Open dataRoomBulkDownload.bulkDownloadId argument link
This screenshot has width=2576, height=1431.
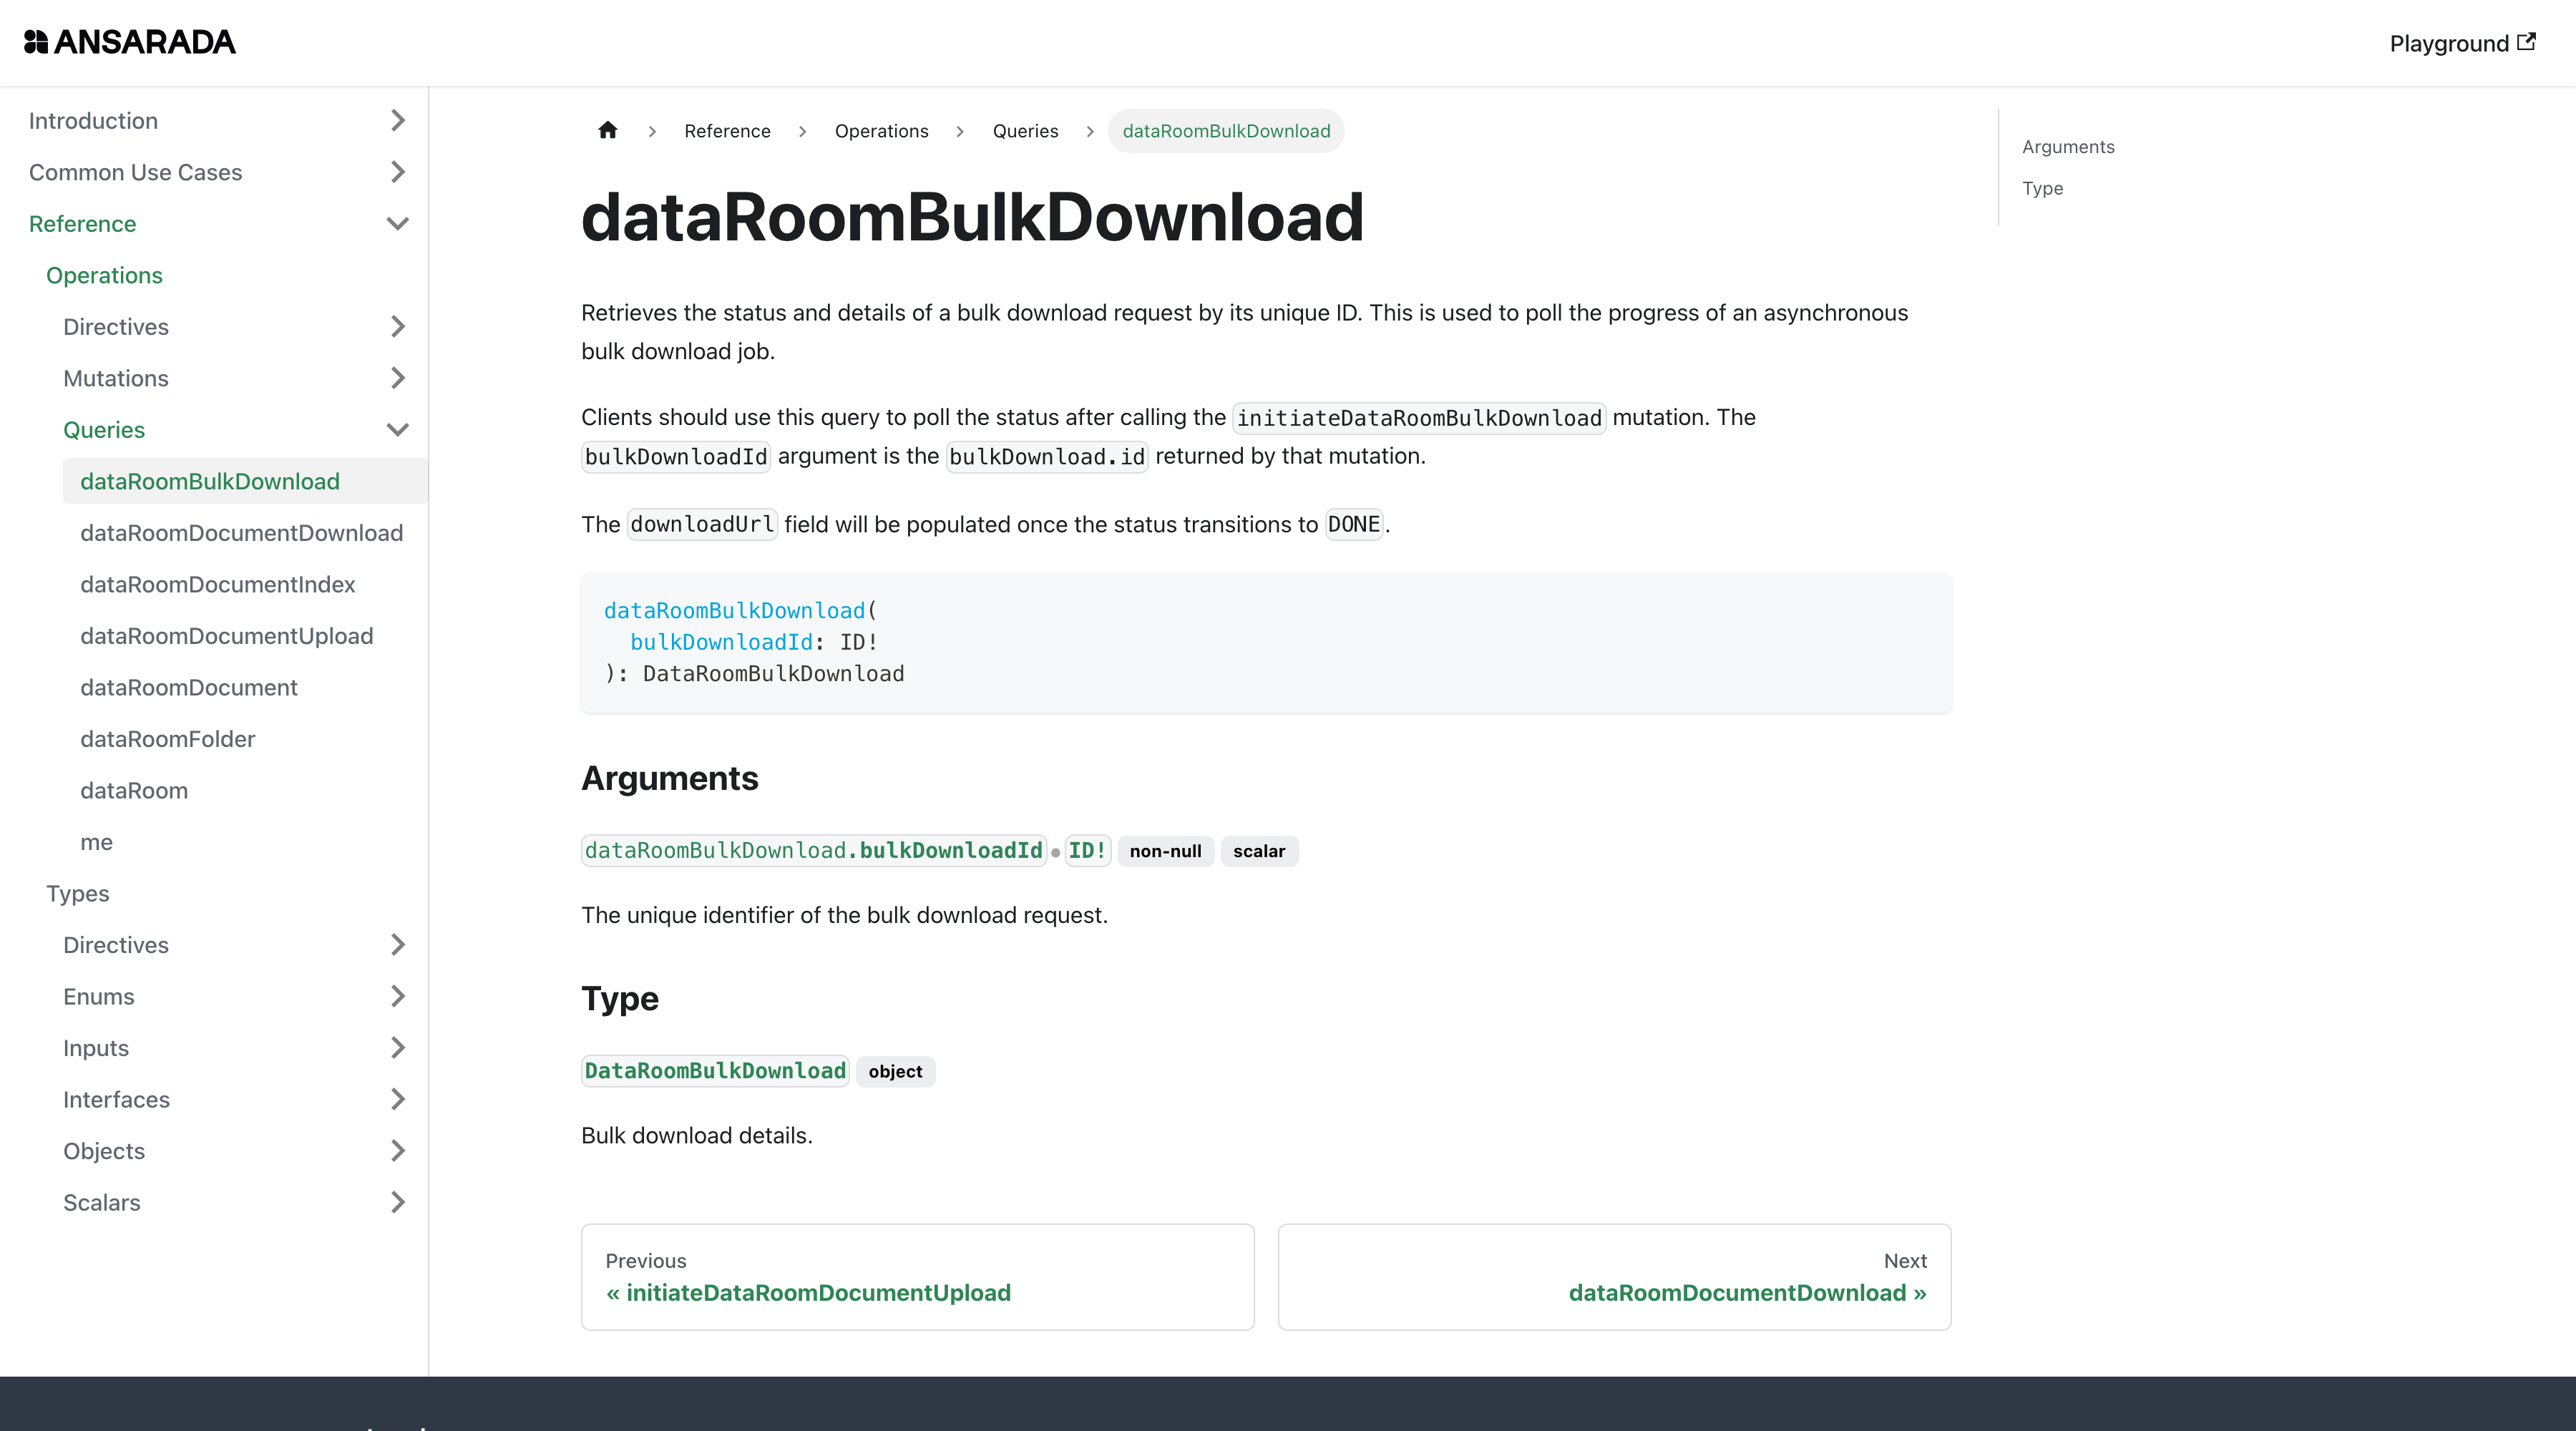click(x=813, y=851)
